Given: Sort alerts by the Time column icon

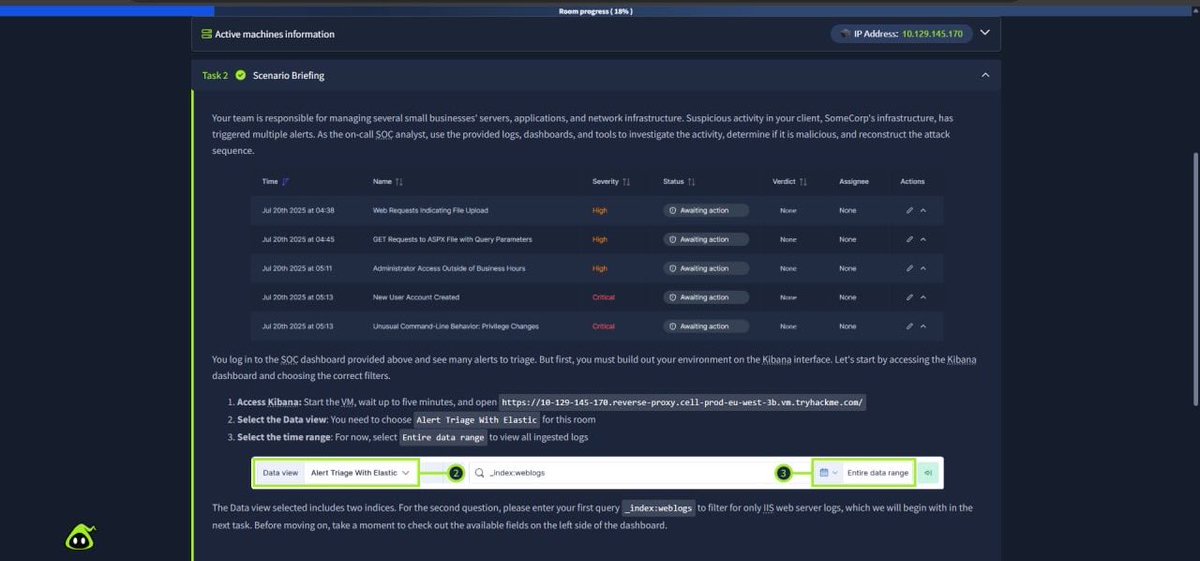Looking at the screenshot, I should click(x=286, y=182).
